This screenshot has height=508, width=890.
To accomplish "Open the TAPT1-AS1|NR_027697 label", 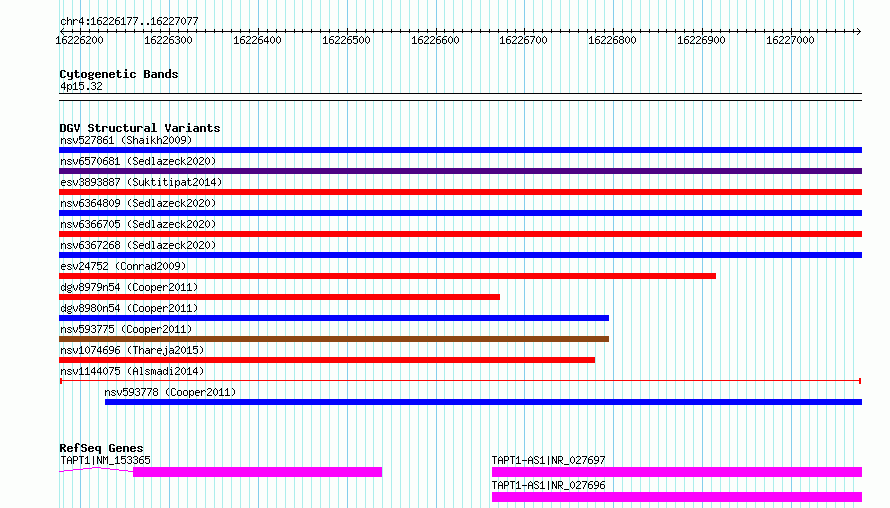I will [548, 460].
